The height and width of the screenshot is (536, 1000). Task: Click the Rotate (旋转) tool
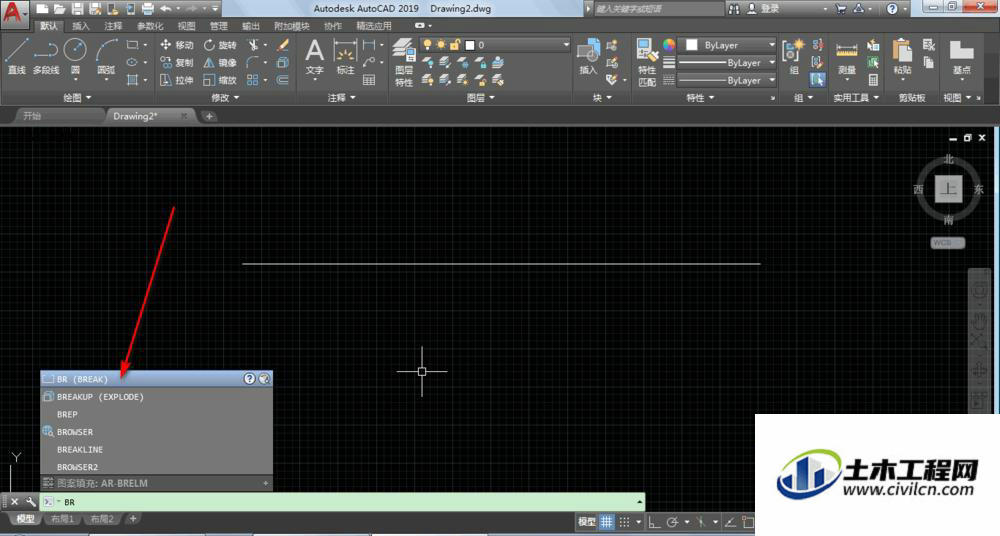220,45
